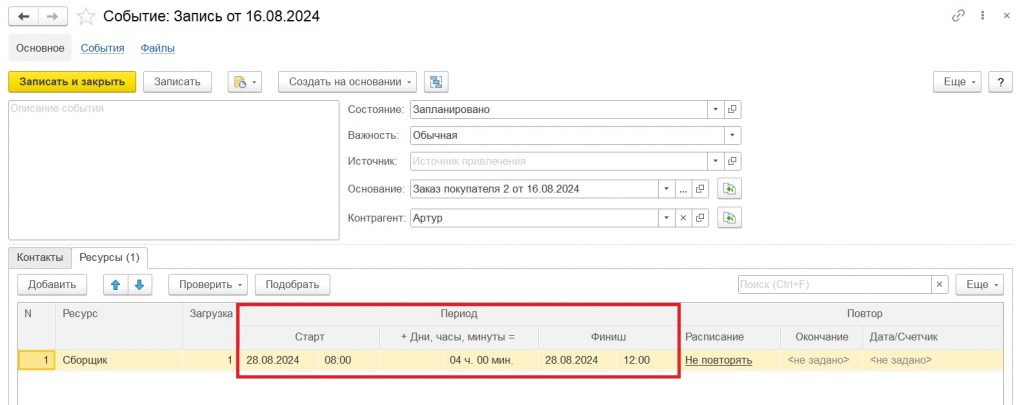Image resolution: width=1024 pixels, height=405 pixels.
Task: Open the Источник value form icon
Action: 732,161
